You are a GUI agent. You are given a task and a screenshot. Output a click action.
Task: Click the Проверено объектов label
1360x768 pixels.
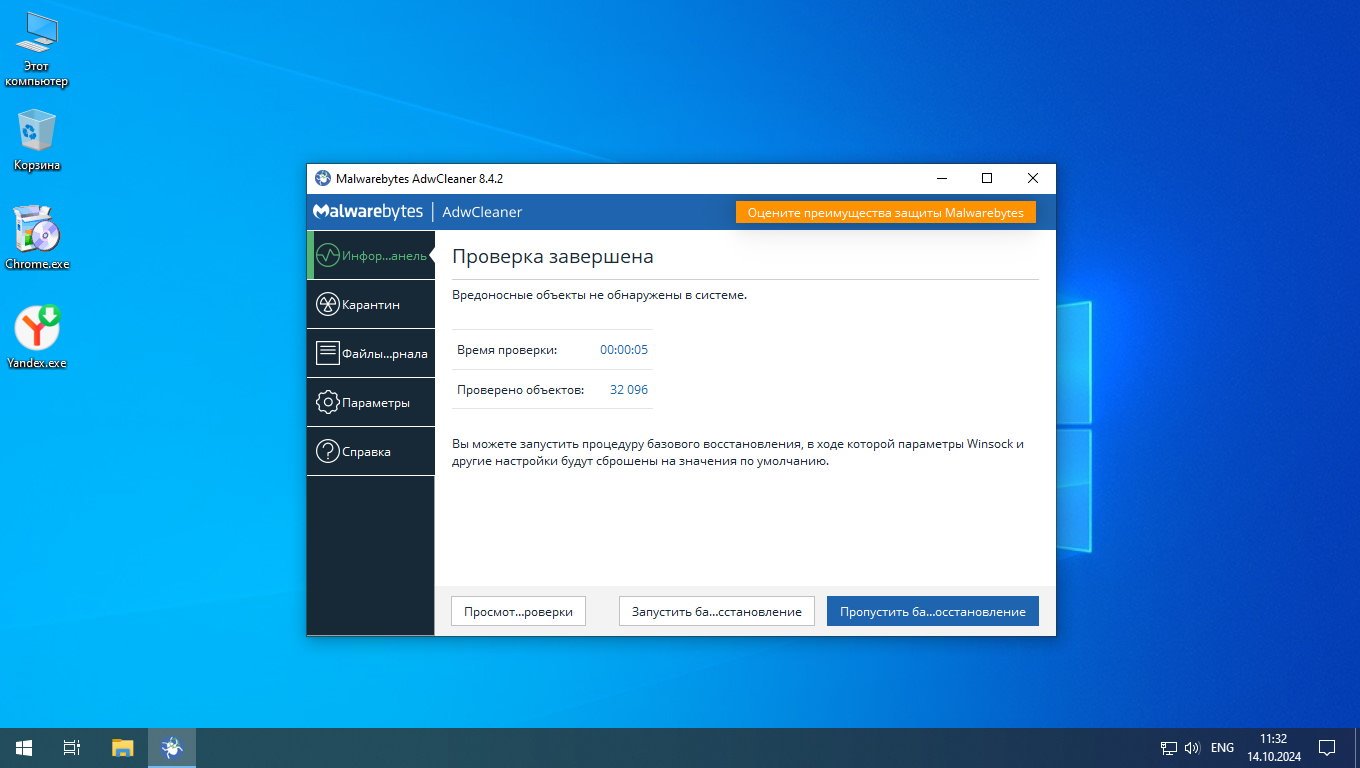[x=520, y=389]
